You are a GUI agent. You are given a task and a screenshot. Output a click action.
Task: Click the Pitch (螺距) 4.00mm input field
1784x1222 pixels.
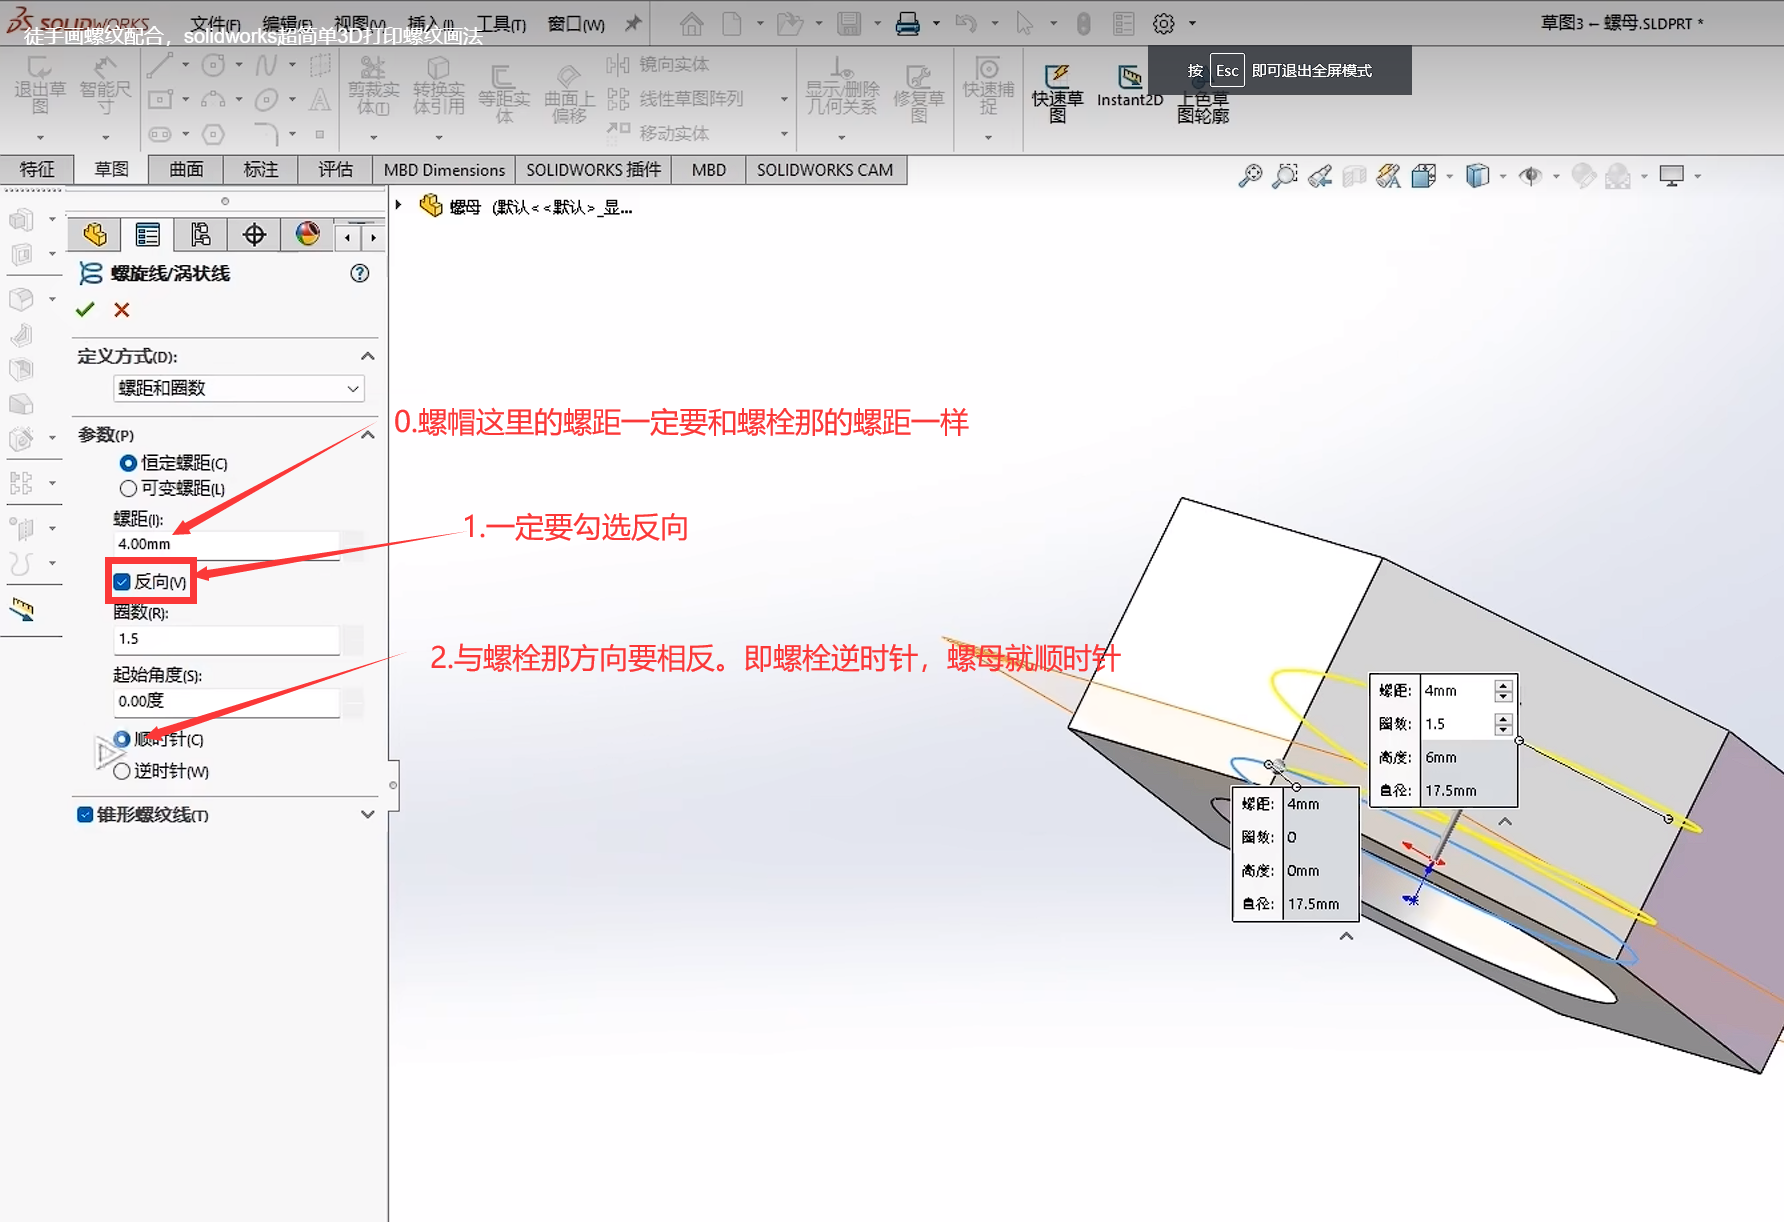(226, 544)
